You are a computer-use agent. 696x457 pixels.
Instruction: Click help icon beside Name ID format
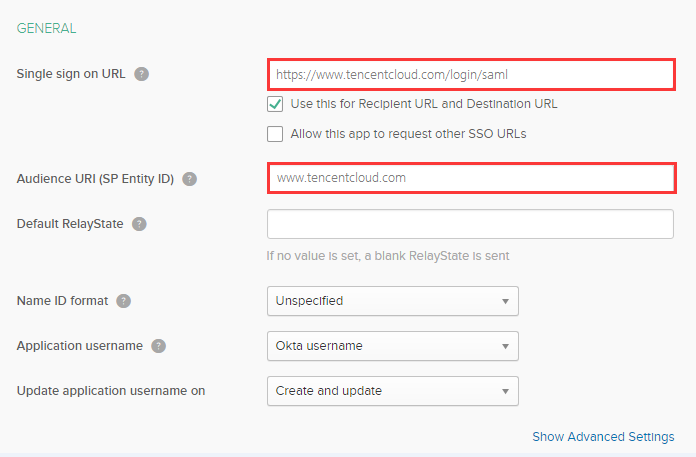(123, 300)
